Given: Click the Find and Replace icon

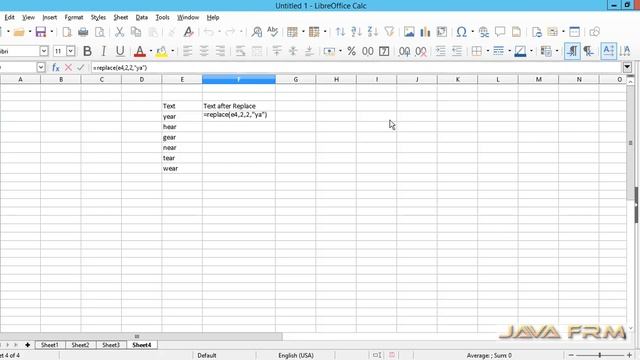Looking at the screenshot, I should 257,32.
